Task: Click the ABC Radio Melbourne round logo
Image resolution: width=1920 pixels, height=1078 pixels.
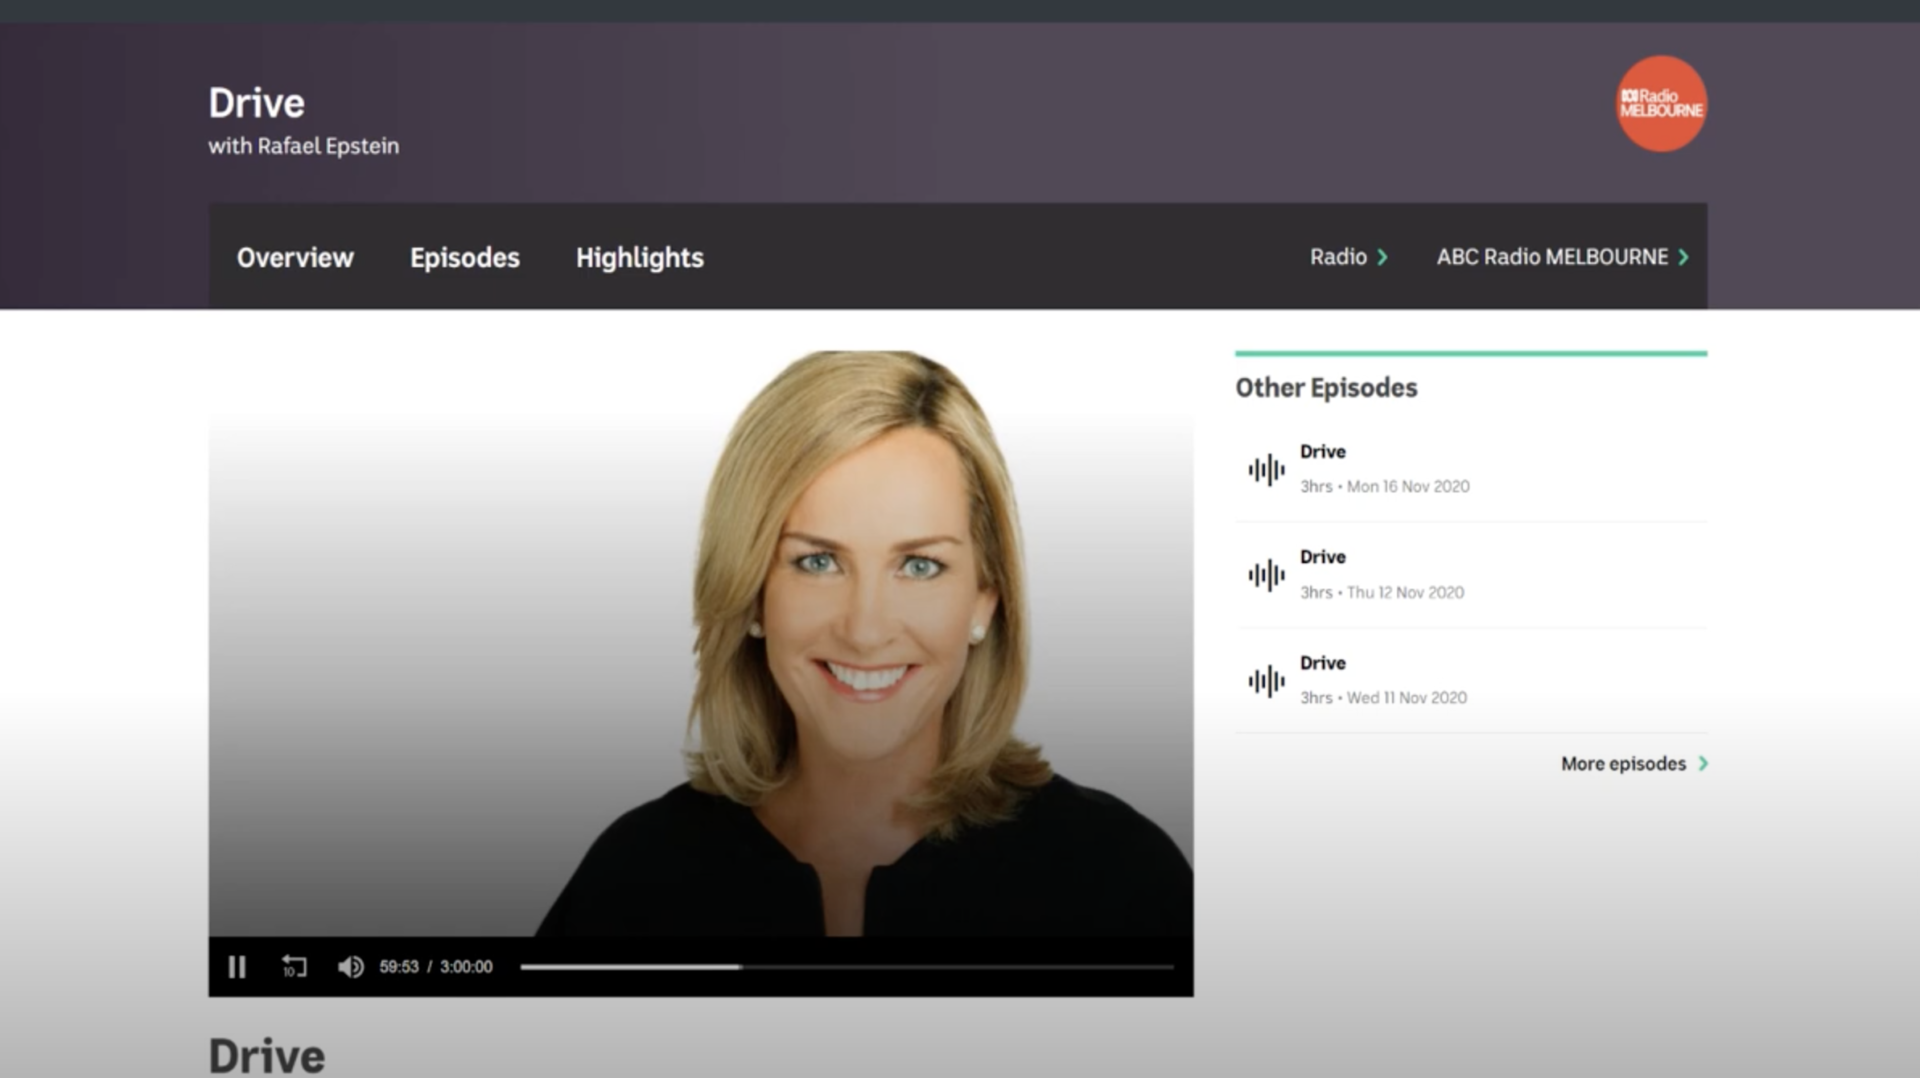Action: [x=1661, y=104]
